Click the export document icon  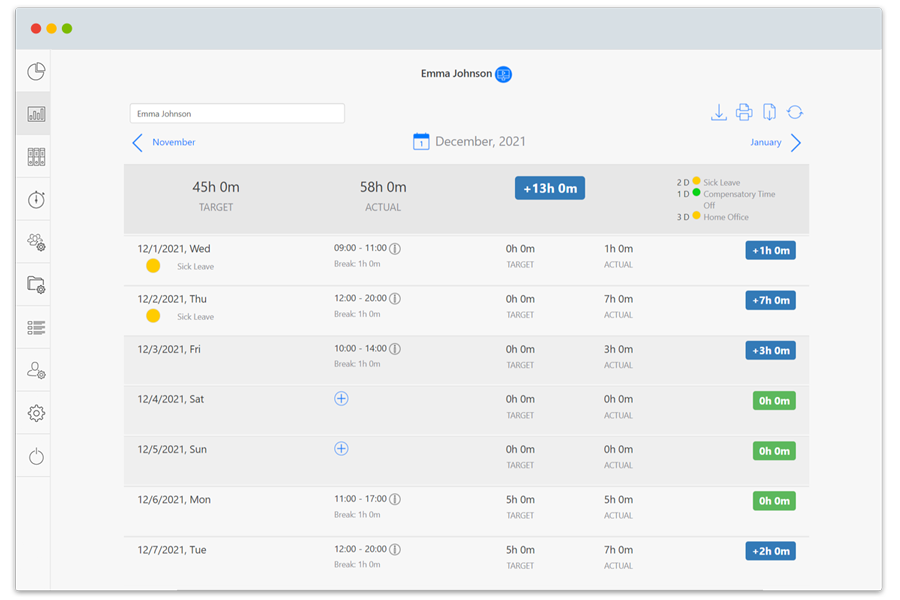pos(769,113)
